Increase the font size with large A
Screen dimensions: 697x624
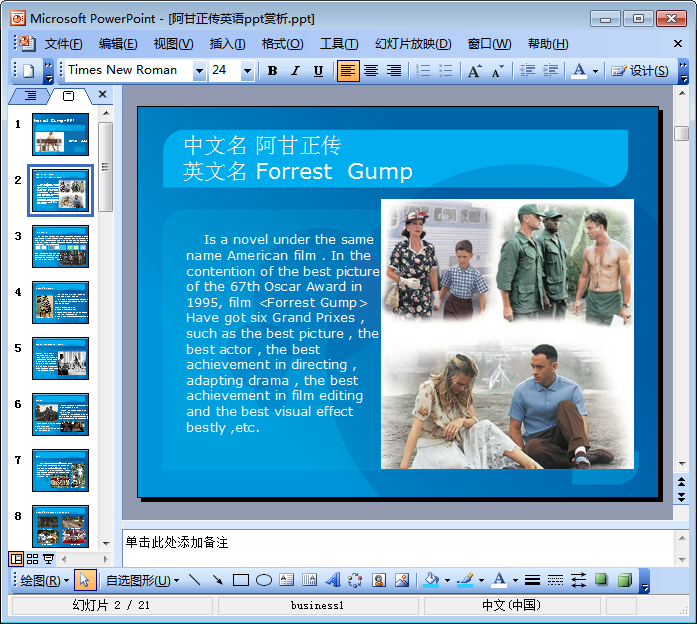click(474, 71)
